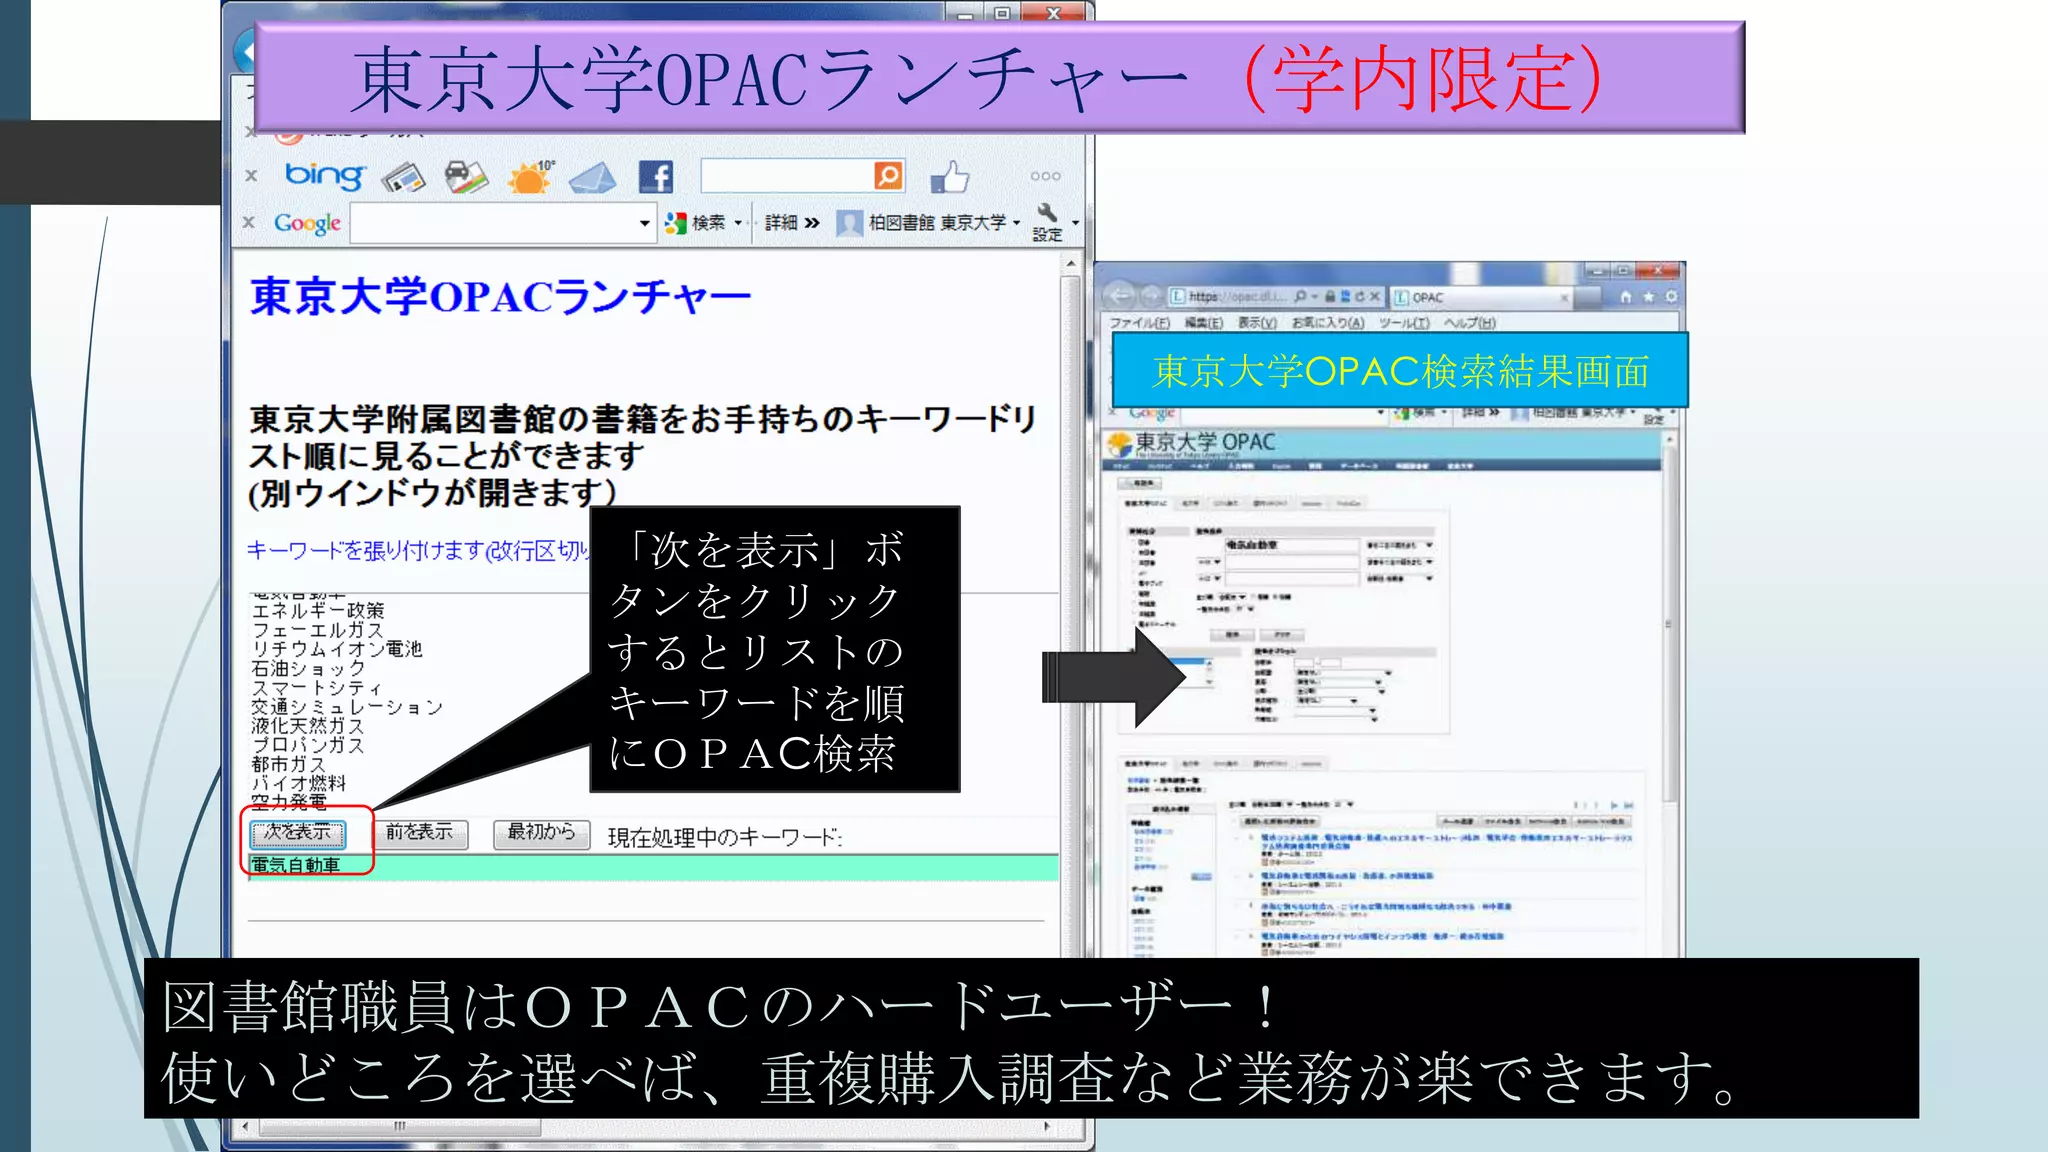This screenshot has height=1152, width=2048.
Task: Click the refresh icon in OPAC address bar
Action: 1360,296
